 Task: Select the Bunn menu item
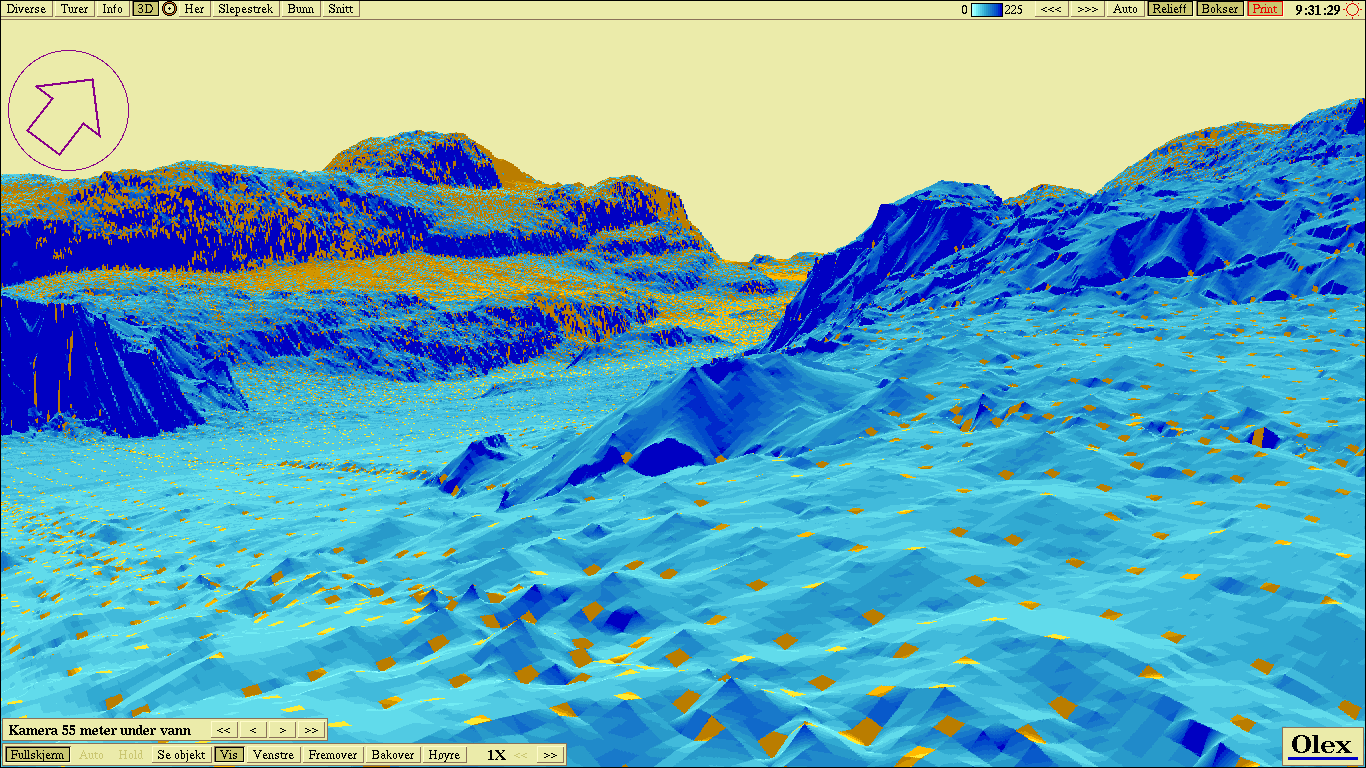[300, 9]
